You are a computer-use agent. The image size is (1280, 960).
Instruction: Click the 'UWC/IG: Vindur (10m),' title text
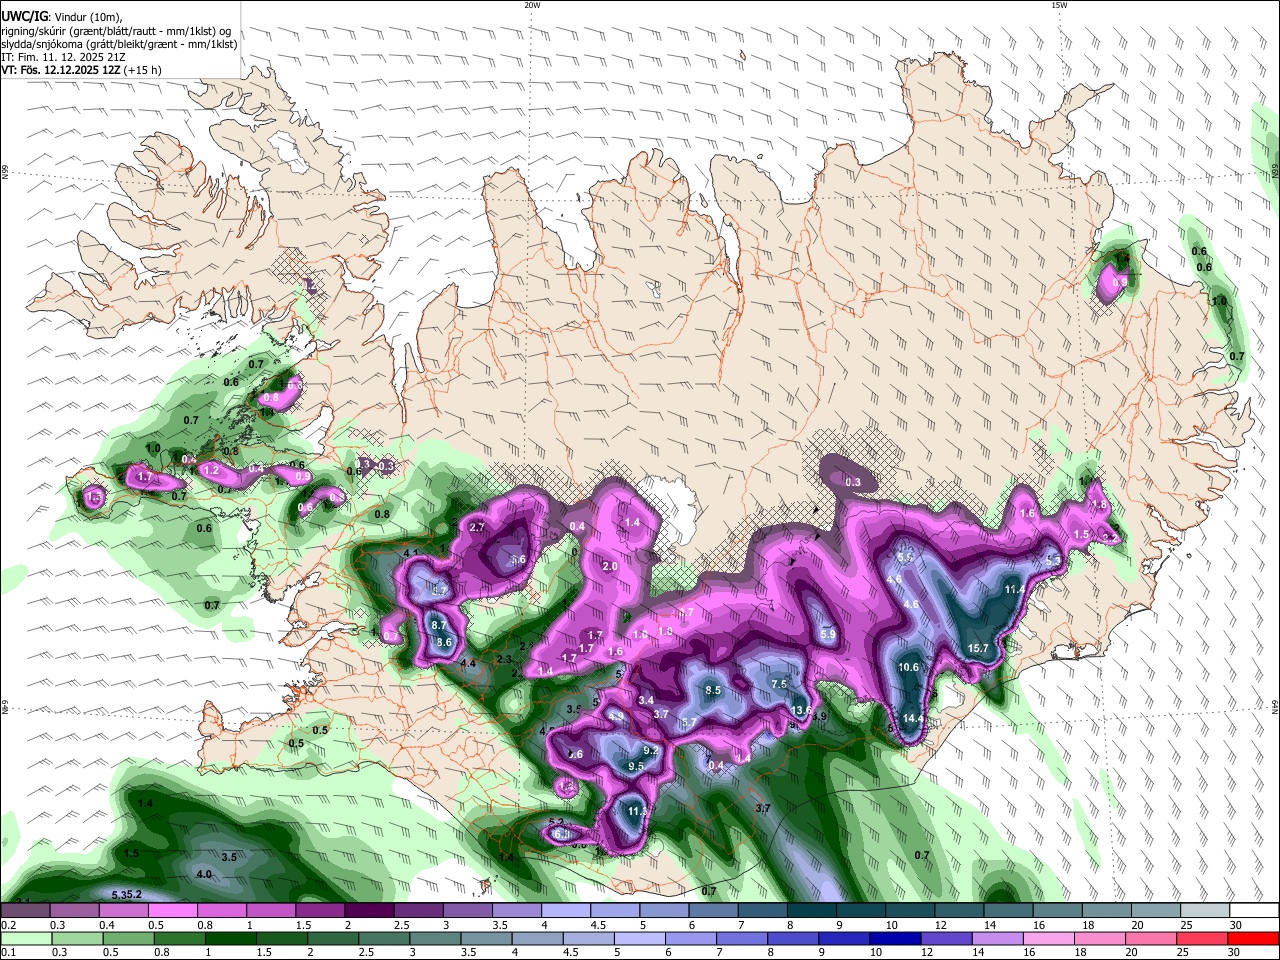[x=60, y=15]
